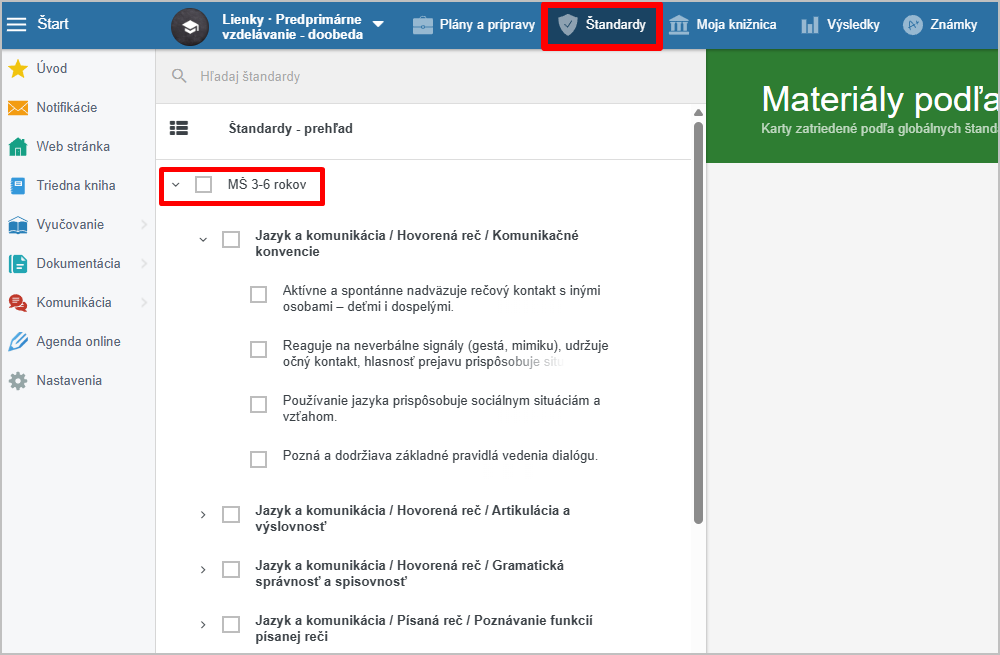
Task: Collapse the MŠ 3-6 rokov tree node
Action: (x=176, y=185)
